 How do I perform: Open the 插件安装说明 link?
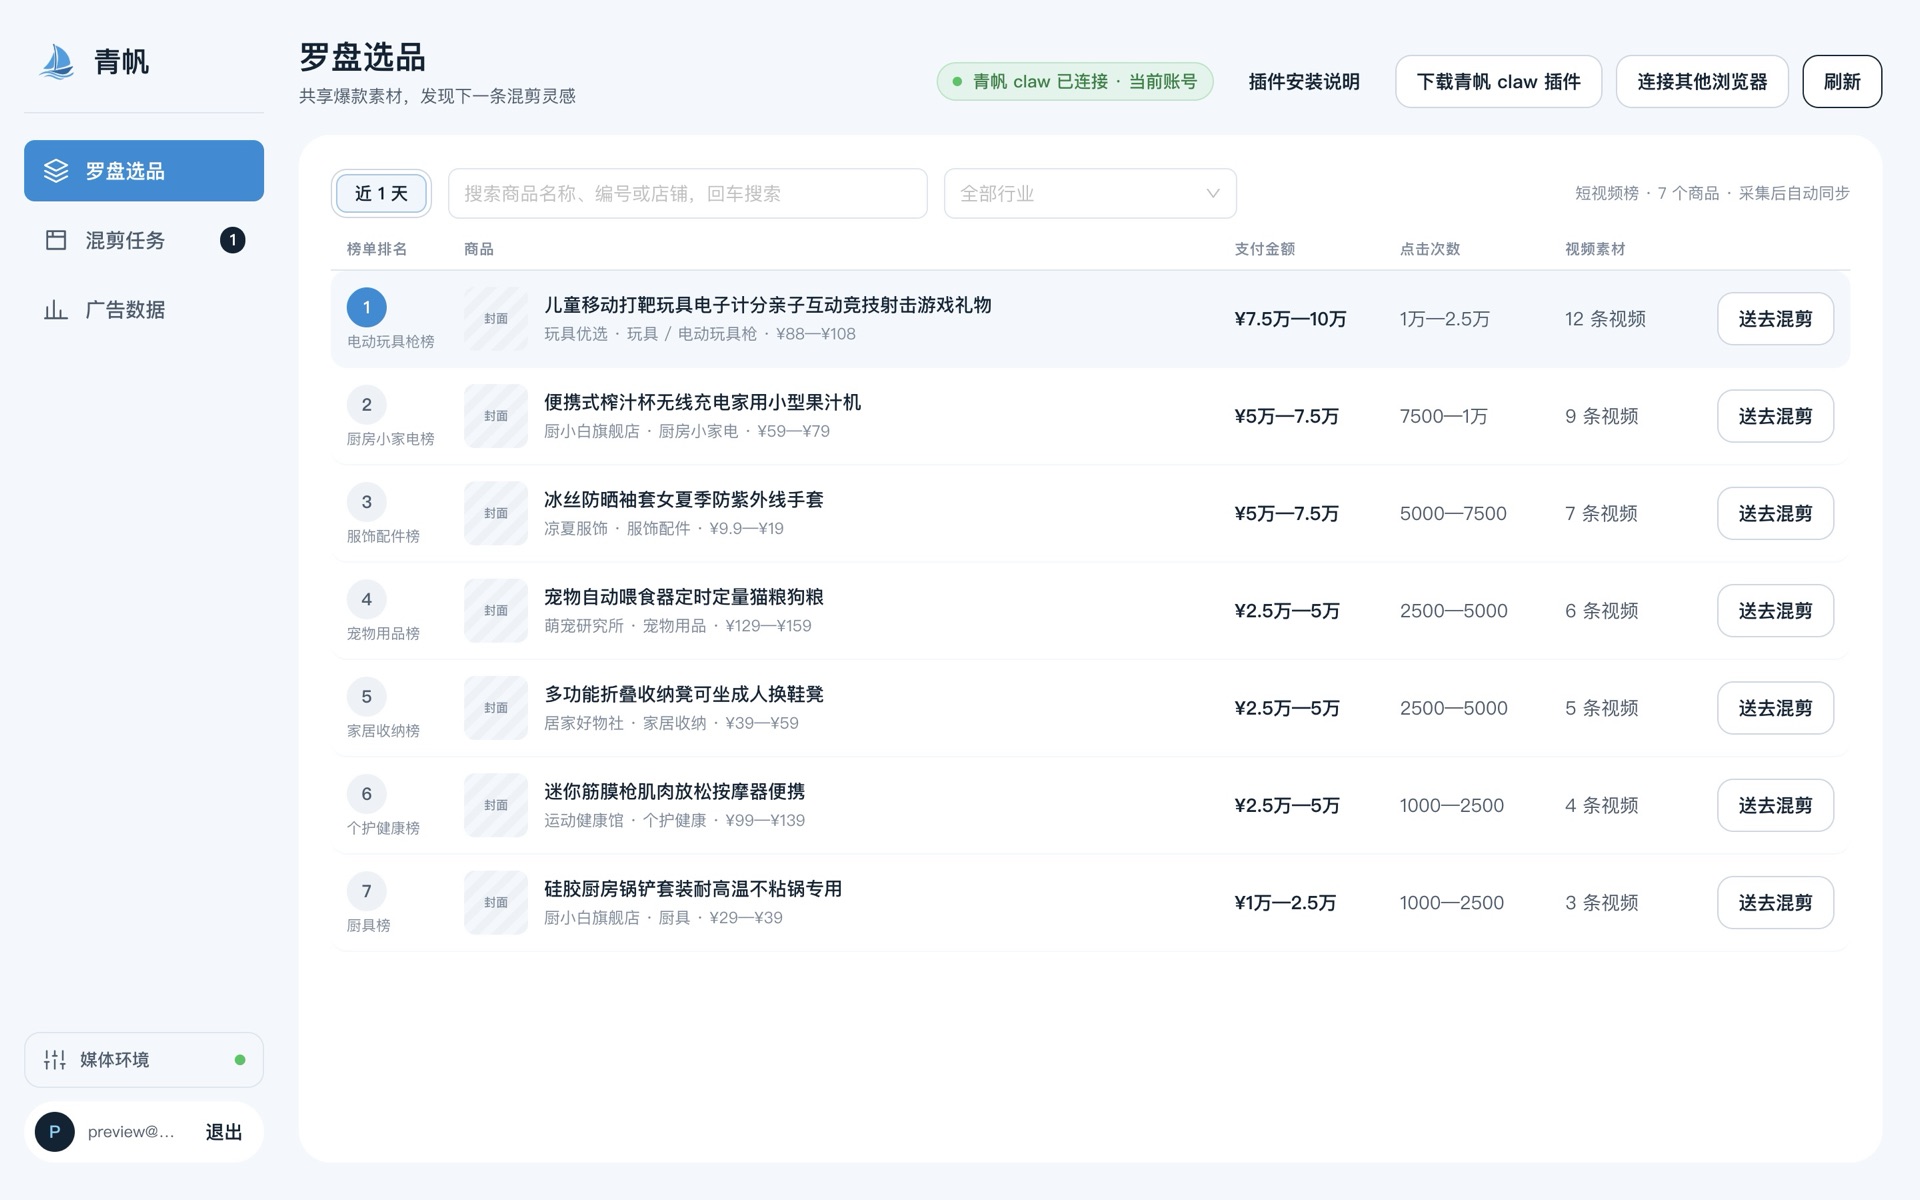click(1304, 81)
